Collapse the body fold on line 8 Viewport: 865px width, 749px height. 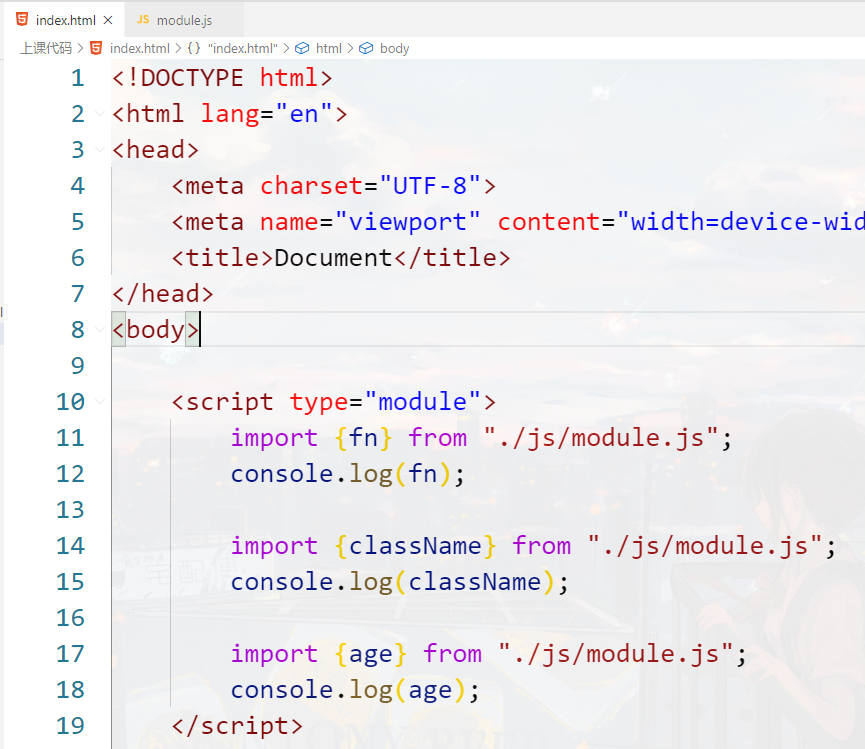tap(100, 329)
